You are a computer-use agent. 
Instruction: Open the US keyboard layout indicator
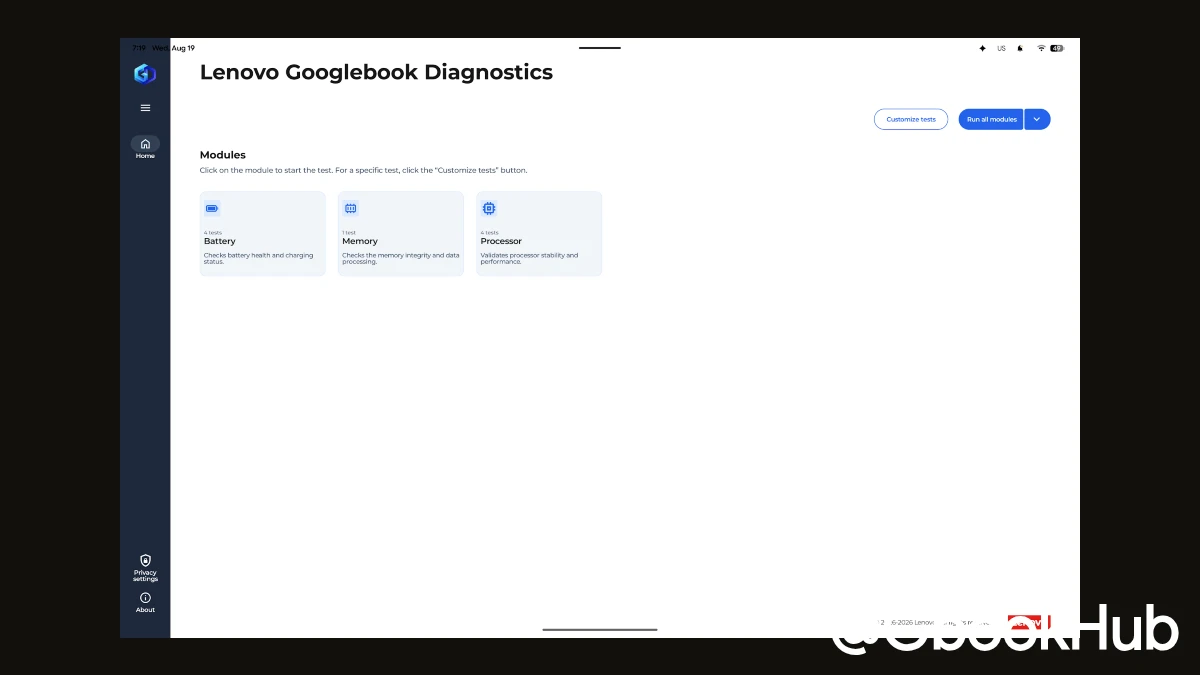[x=1001, y=48]
